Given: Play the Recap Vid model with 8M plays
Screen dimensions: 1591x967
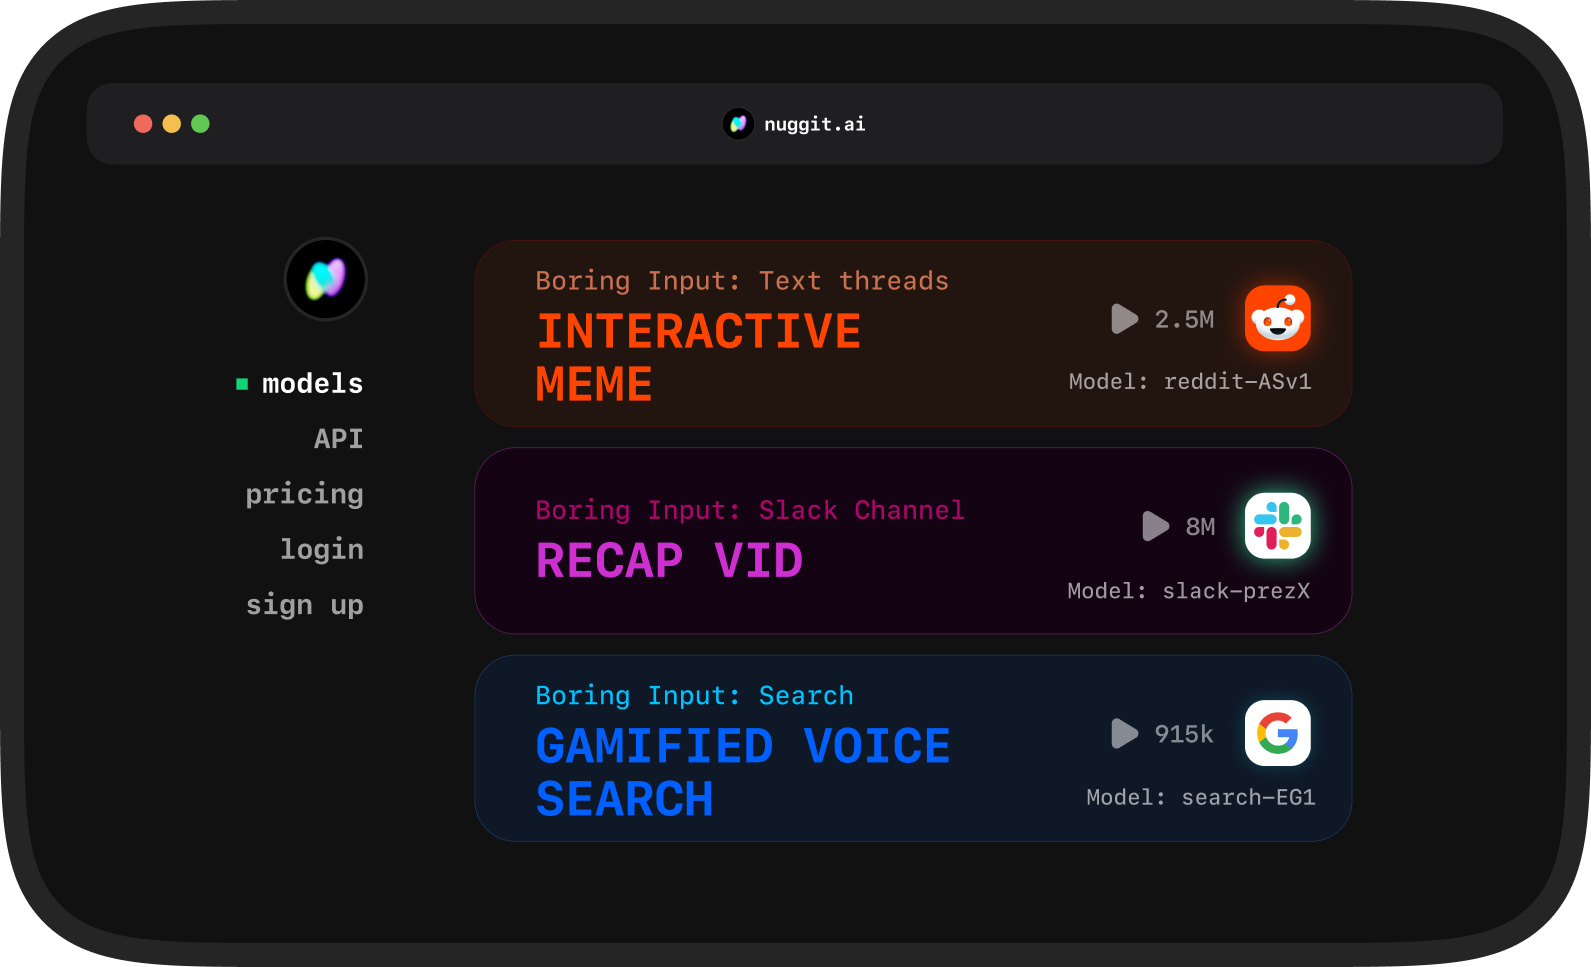Looking at the screenshot, I should 1155,526.
